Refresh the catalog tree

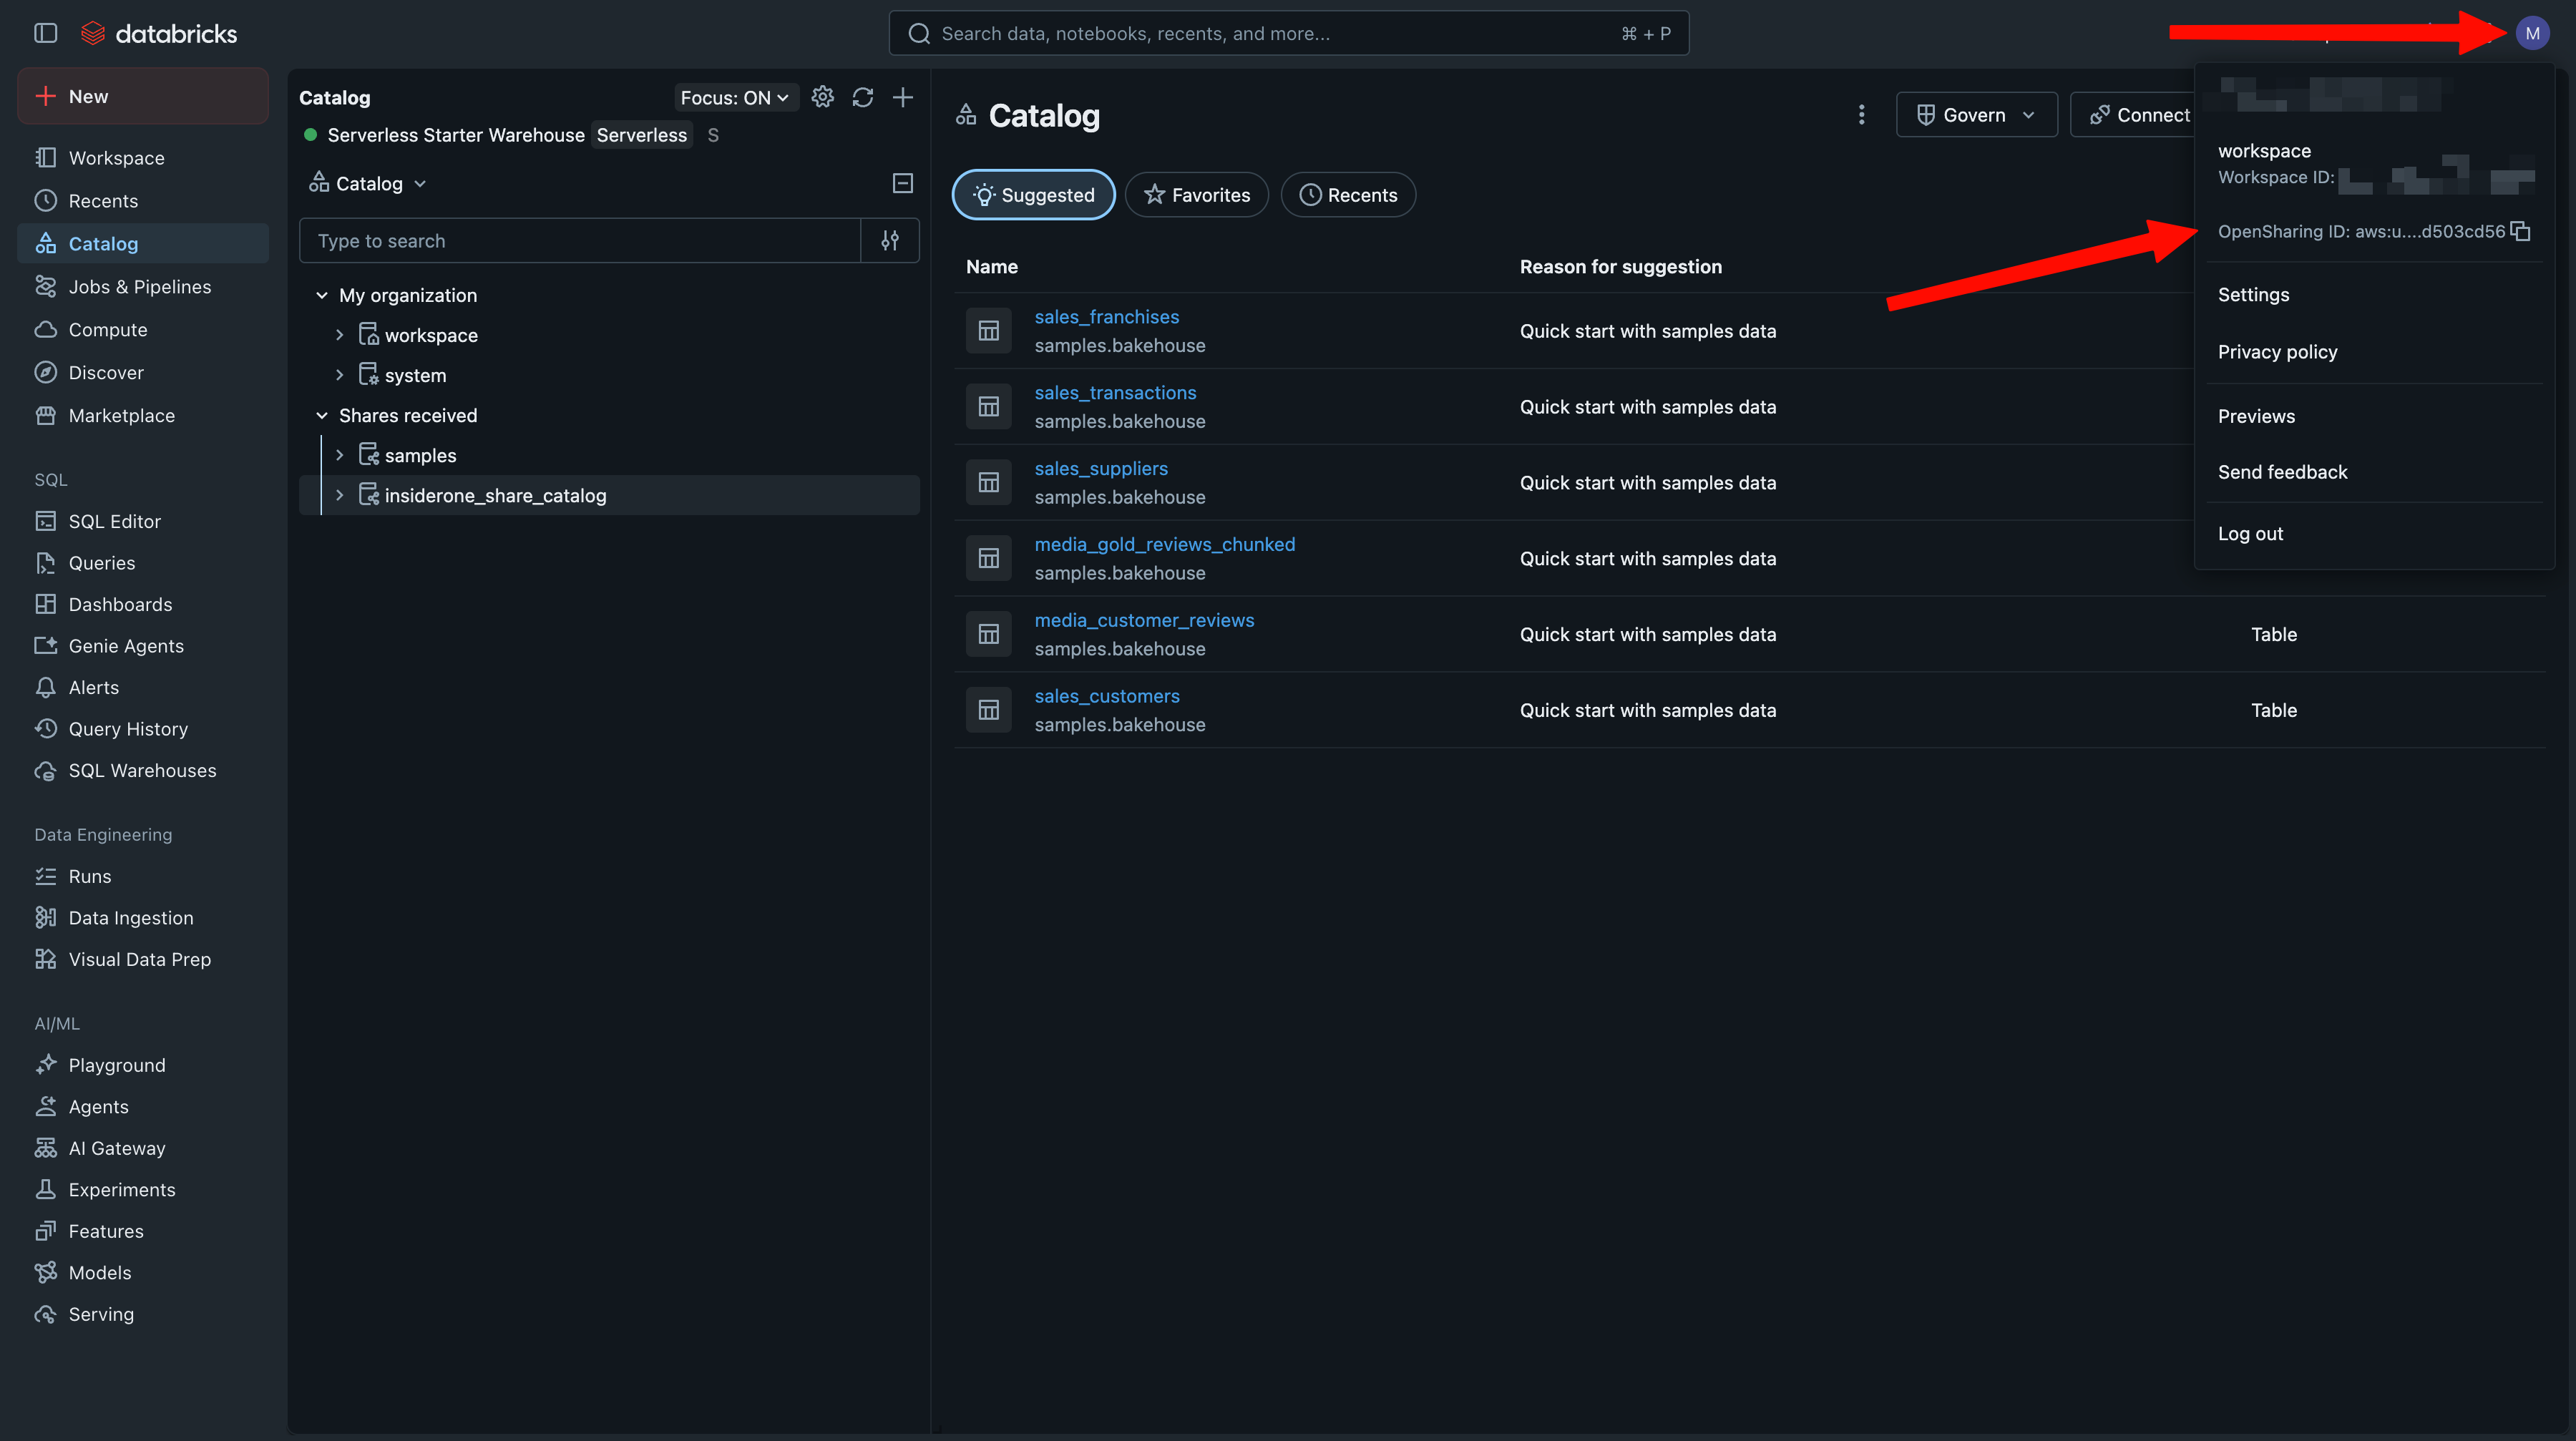(862, 97)
